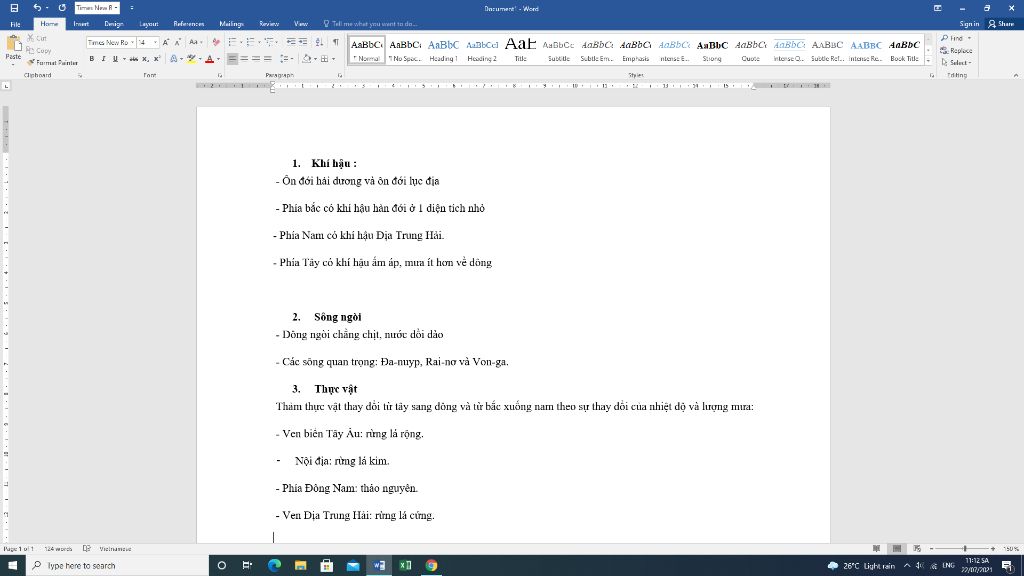
Task: Switch to the Review tab
Action: tap(269, 24)
